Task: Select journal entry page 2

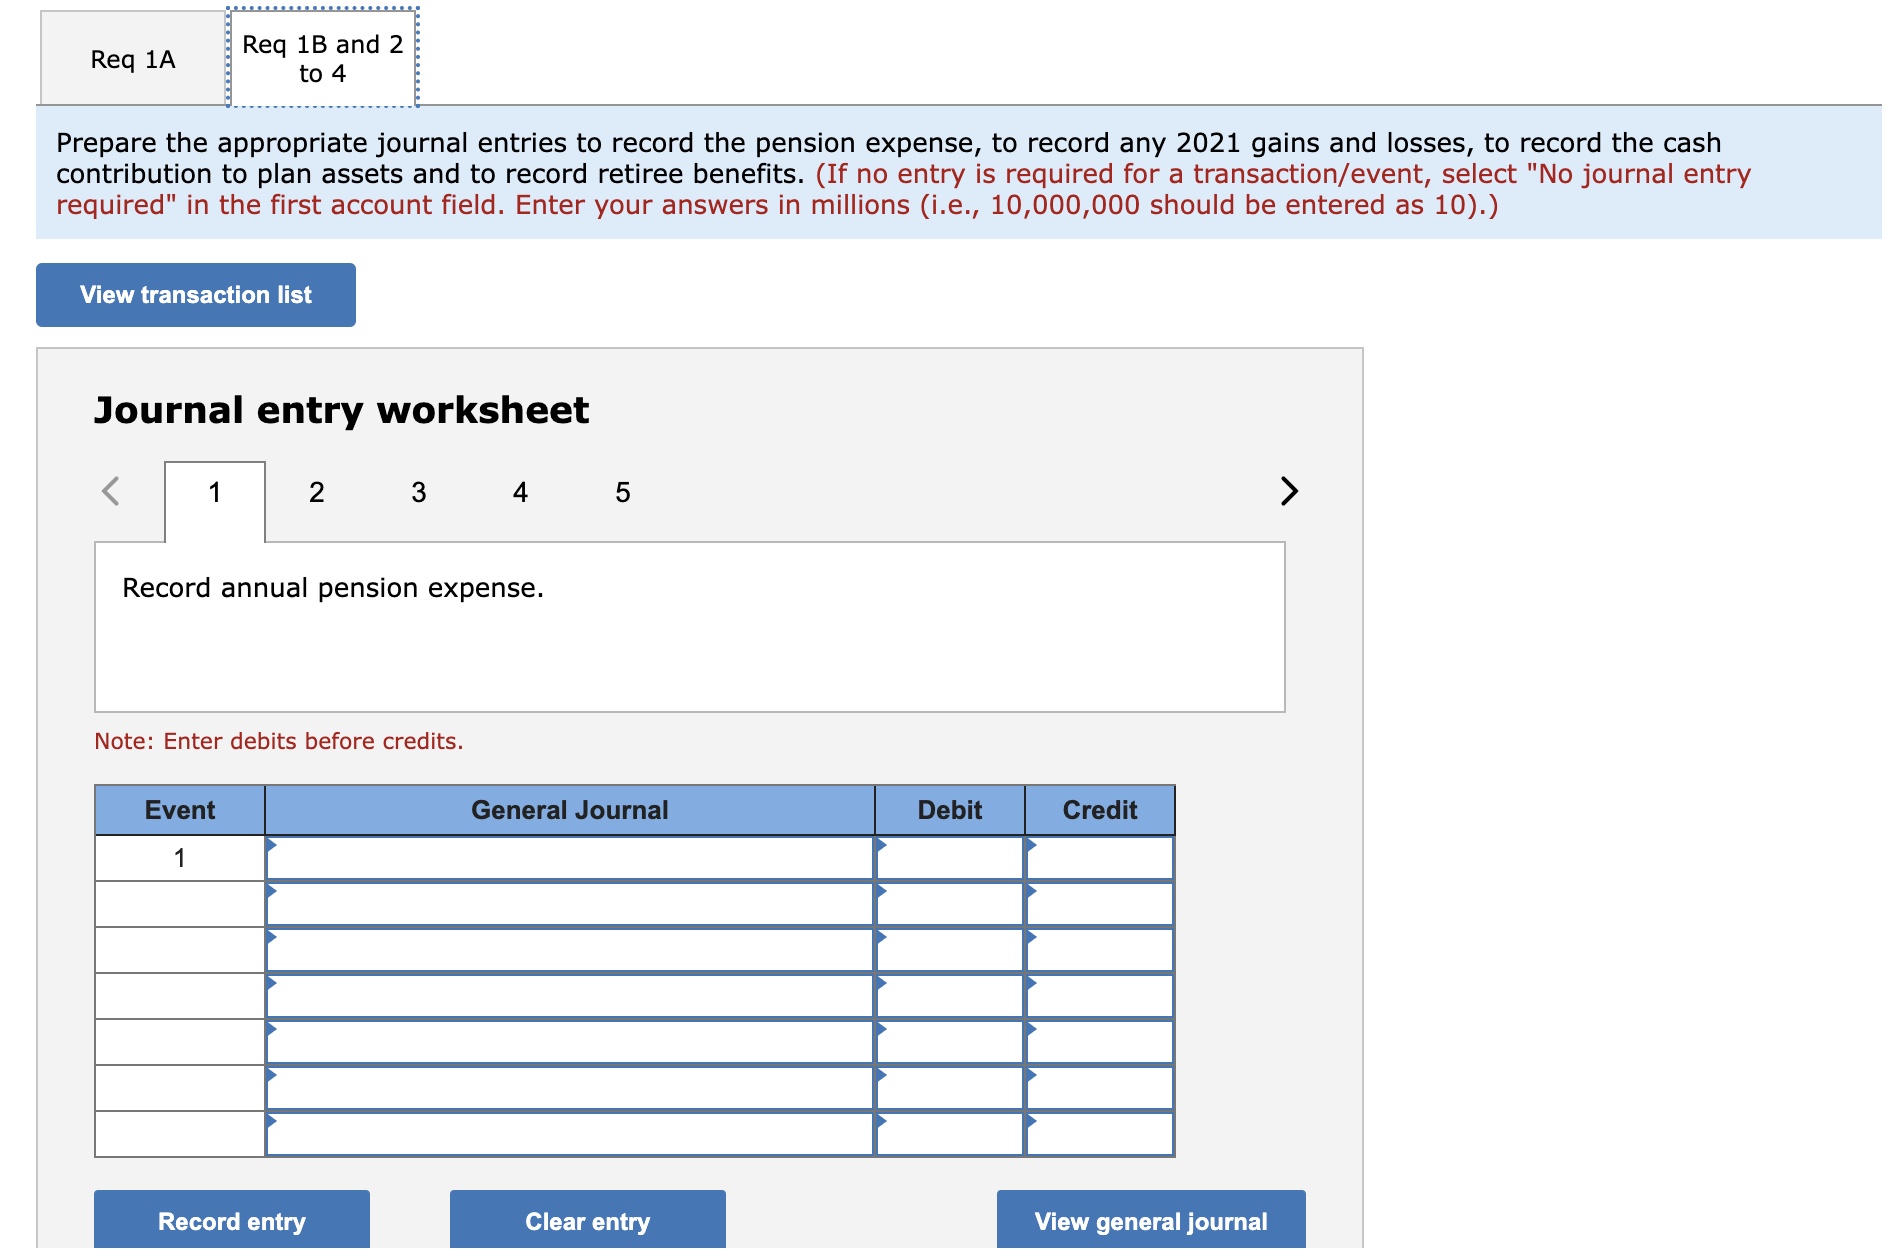Action: pyautogui.click(x=316, y=491)
